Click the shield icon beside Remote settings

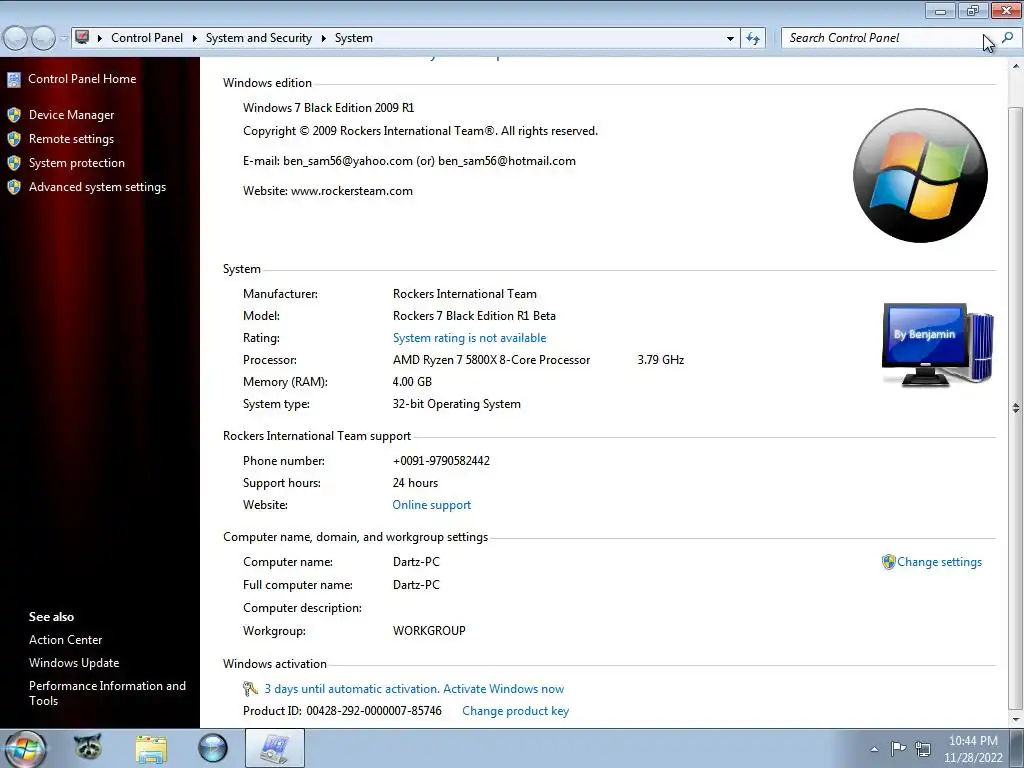click(14, 139)
